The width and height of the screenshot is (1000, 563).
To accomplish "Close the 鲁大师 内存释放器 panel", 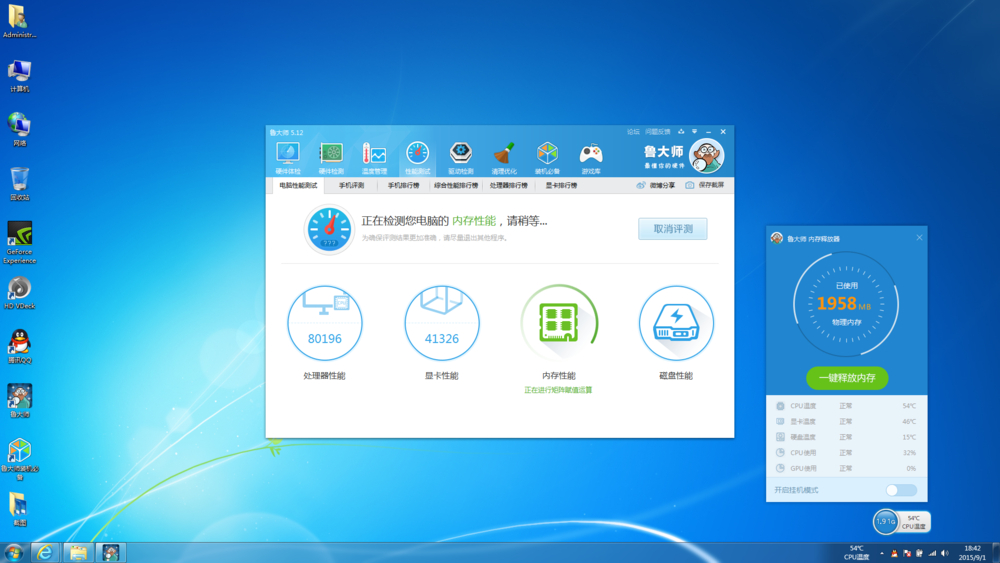I will pos(919,238).
